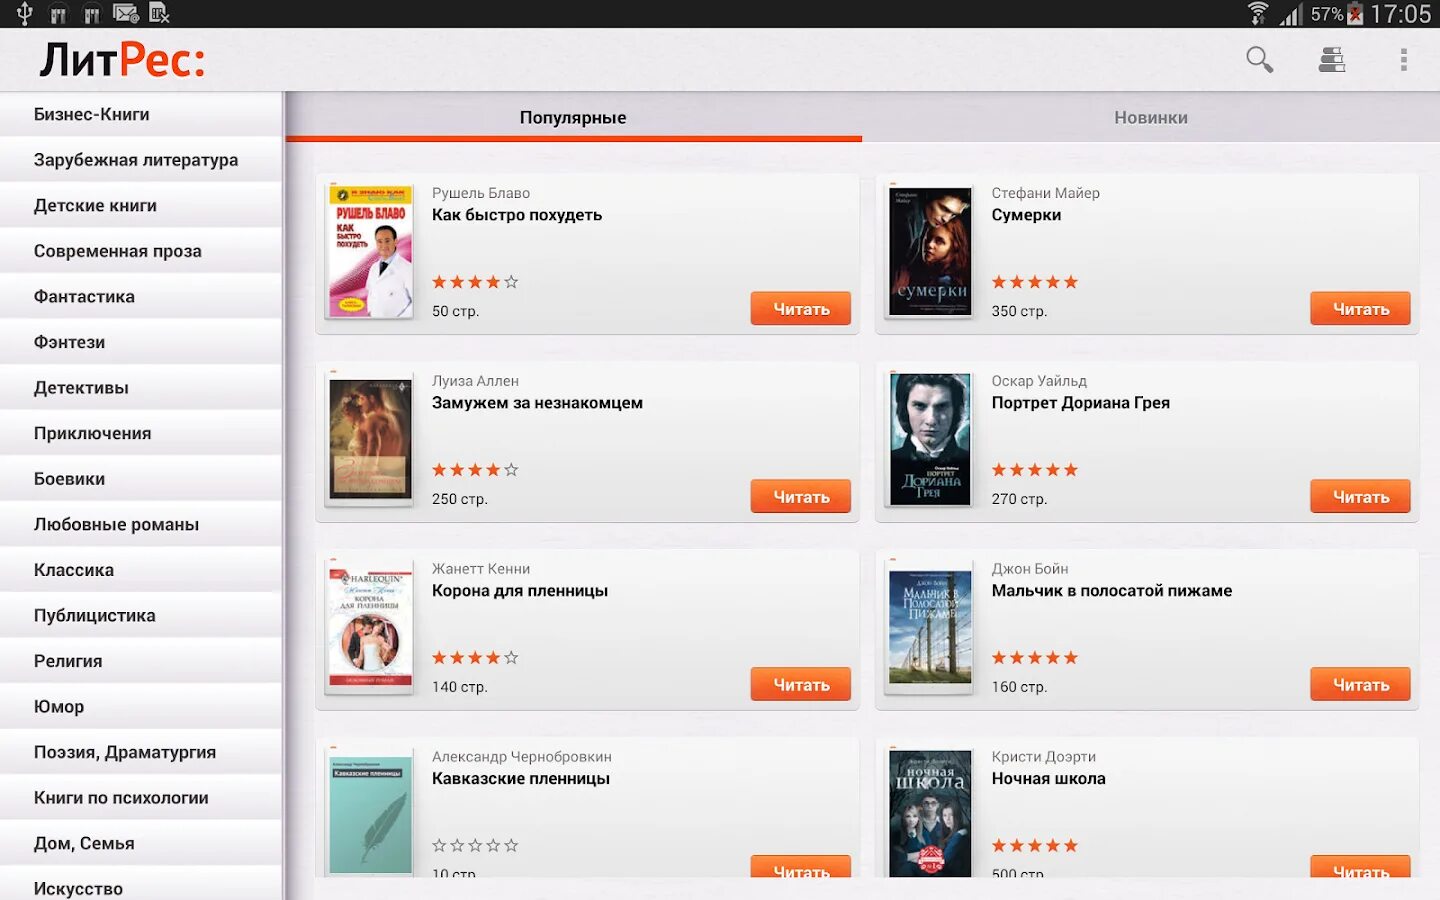Select Юмор category
This screenshot has height=900, width=1440.
coord(141,706)
